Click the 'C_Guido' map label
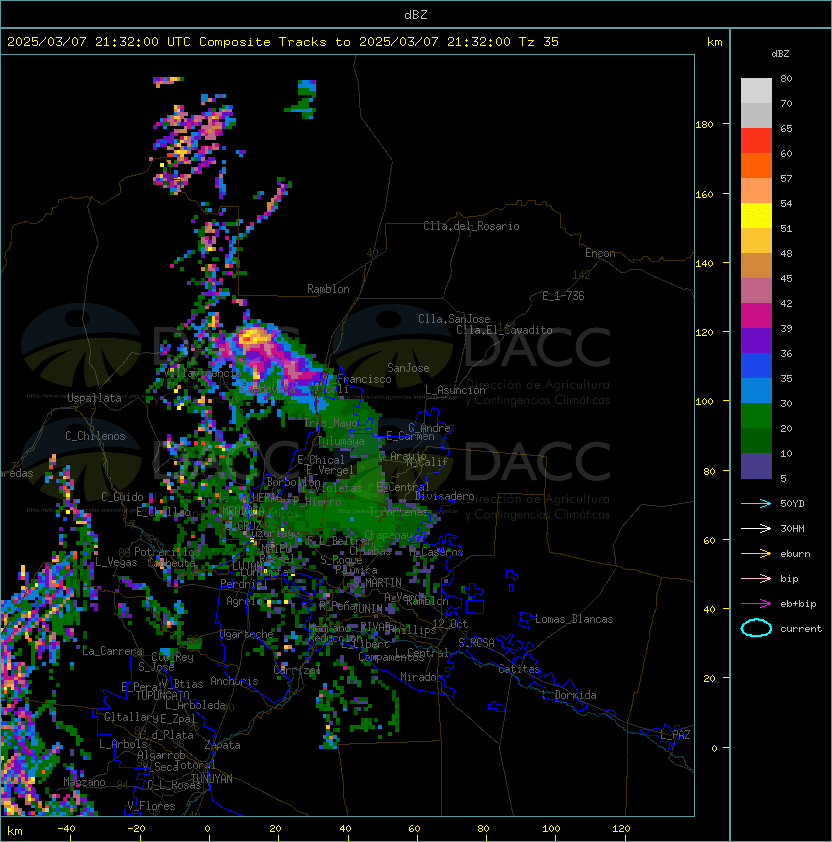Image resolution: width=832 pixels, height=842 pixels. point(122,497)
